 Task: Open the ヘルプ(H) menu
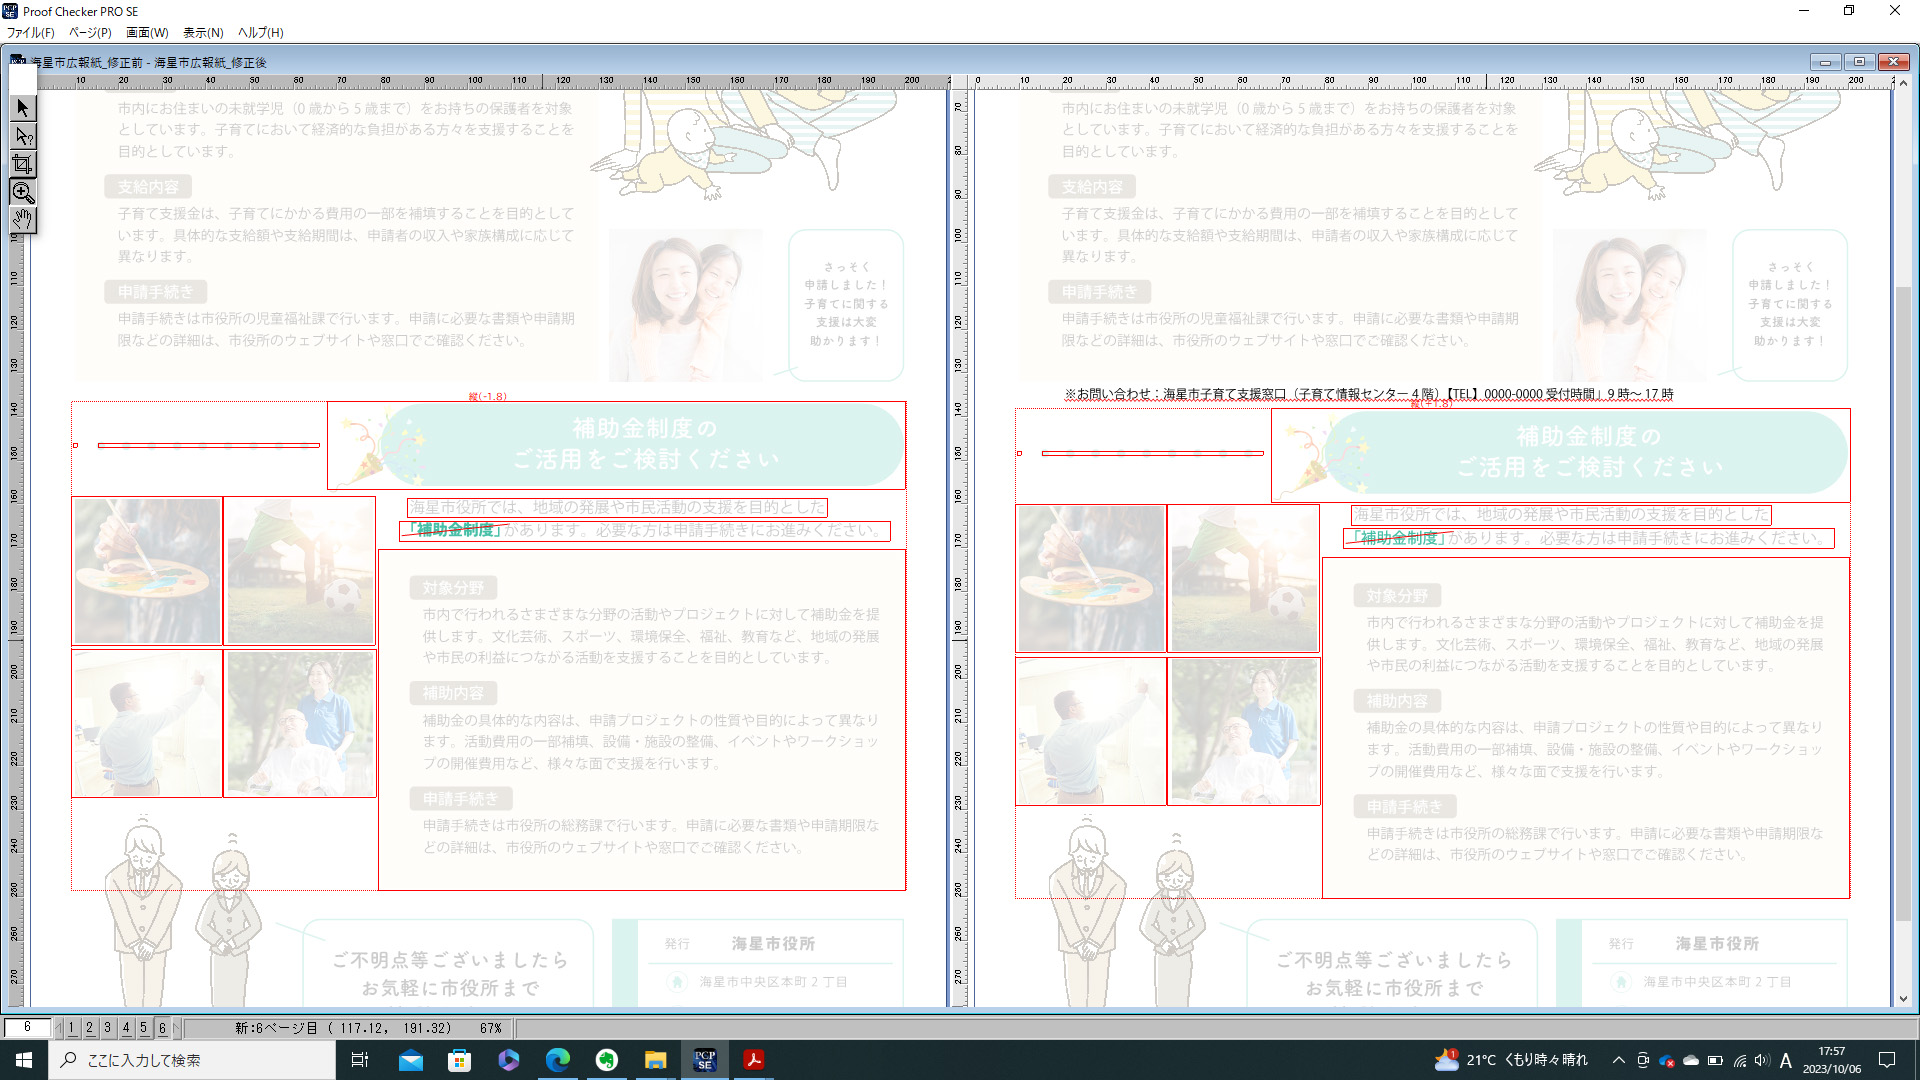(260, 32)
